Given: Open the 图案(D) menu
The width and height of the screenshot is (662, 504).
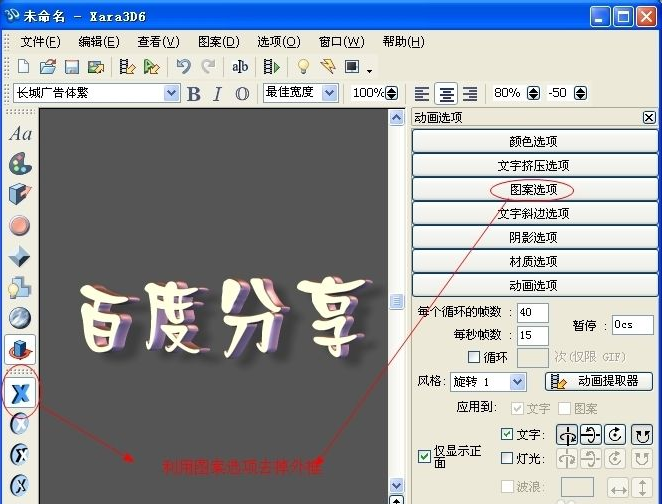Looking at the screenshot, I should tap(219, 41).
